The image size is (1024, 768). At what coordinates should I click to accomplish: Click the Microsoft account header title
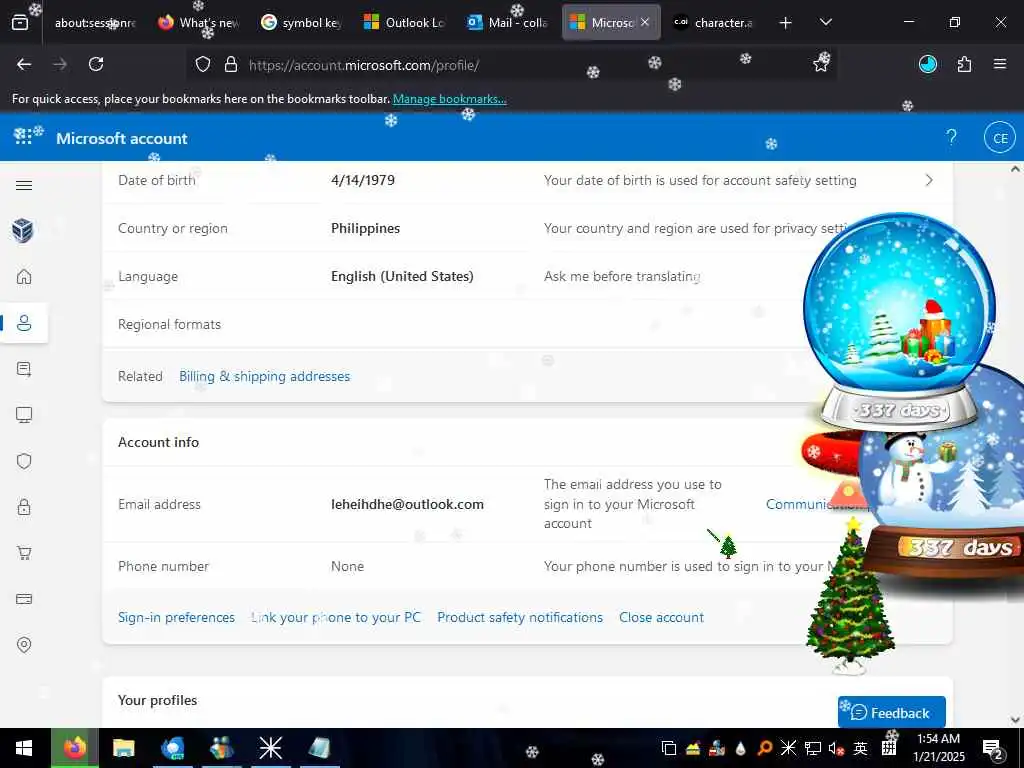pyautogui.click(x=121, y=138)
